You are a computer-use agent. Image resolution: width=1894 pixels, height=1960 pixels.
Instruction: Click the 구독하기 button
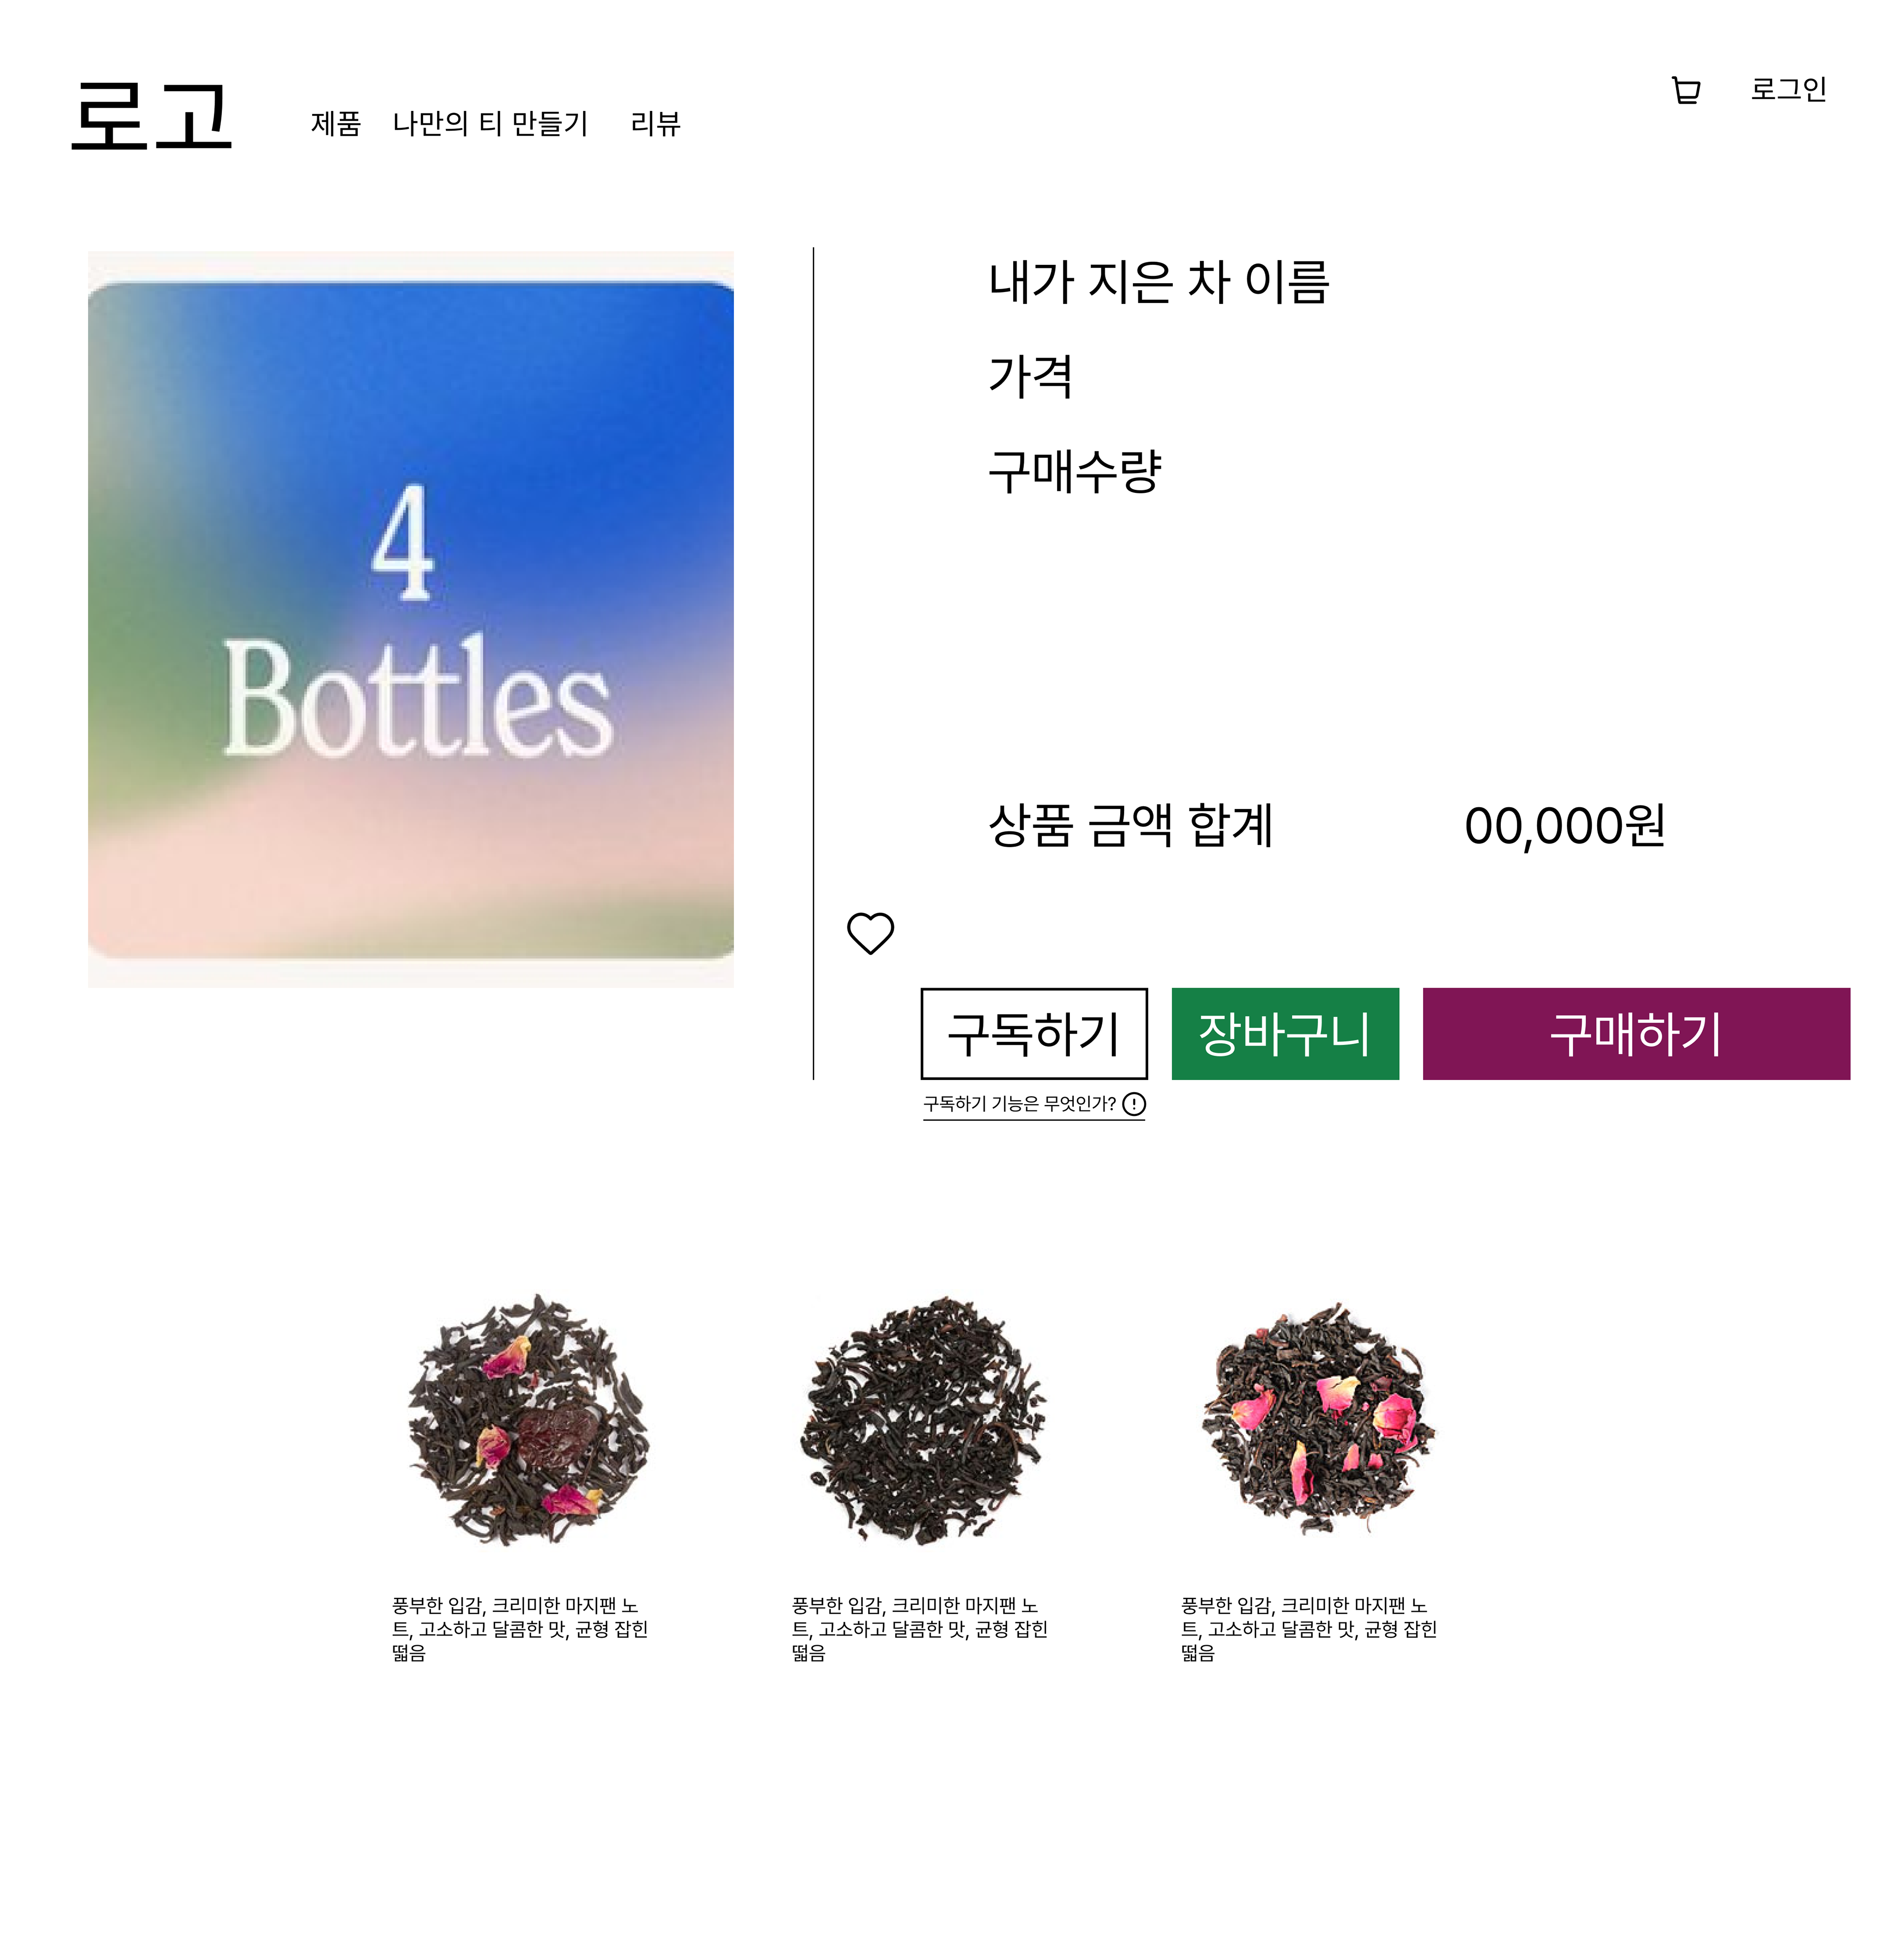(1034, 1034)
